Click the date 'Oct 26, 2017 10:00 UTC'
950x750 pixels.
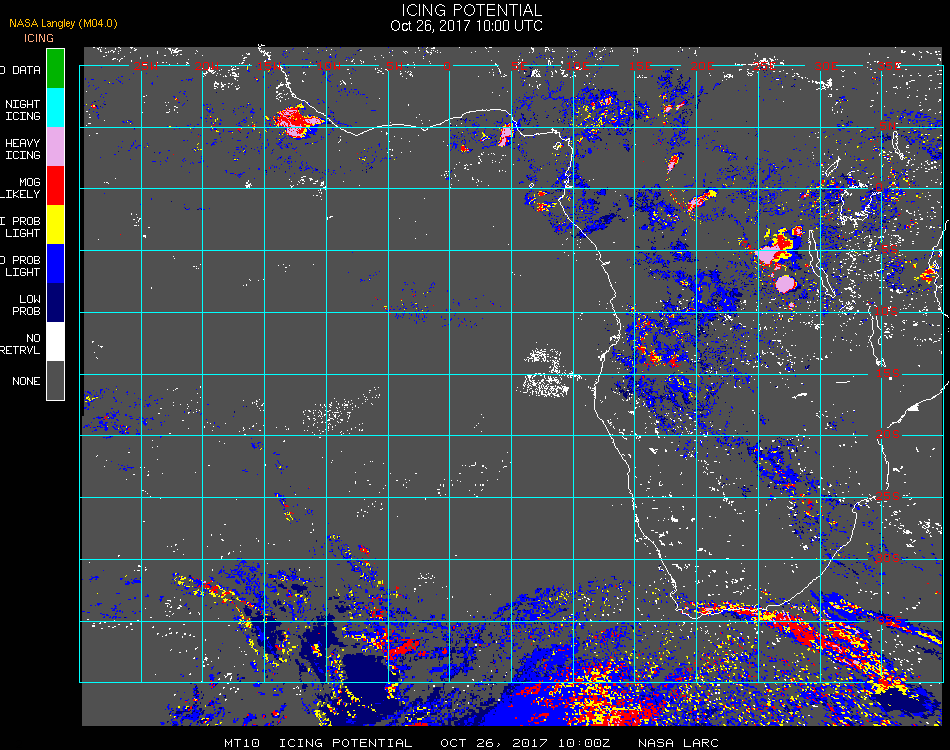point(467,26)
